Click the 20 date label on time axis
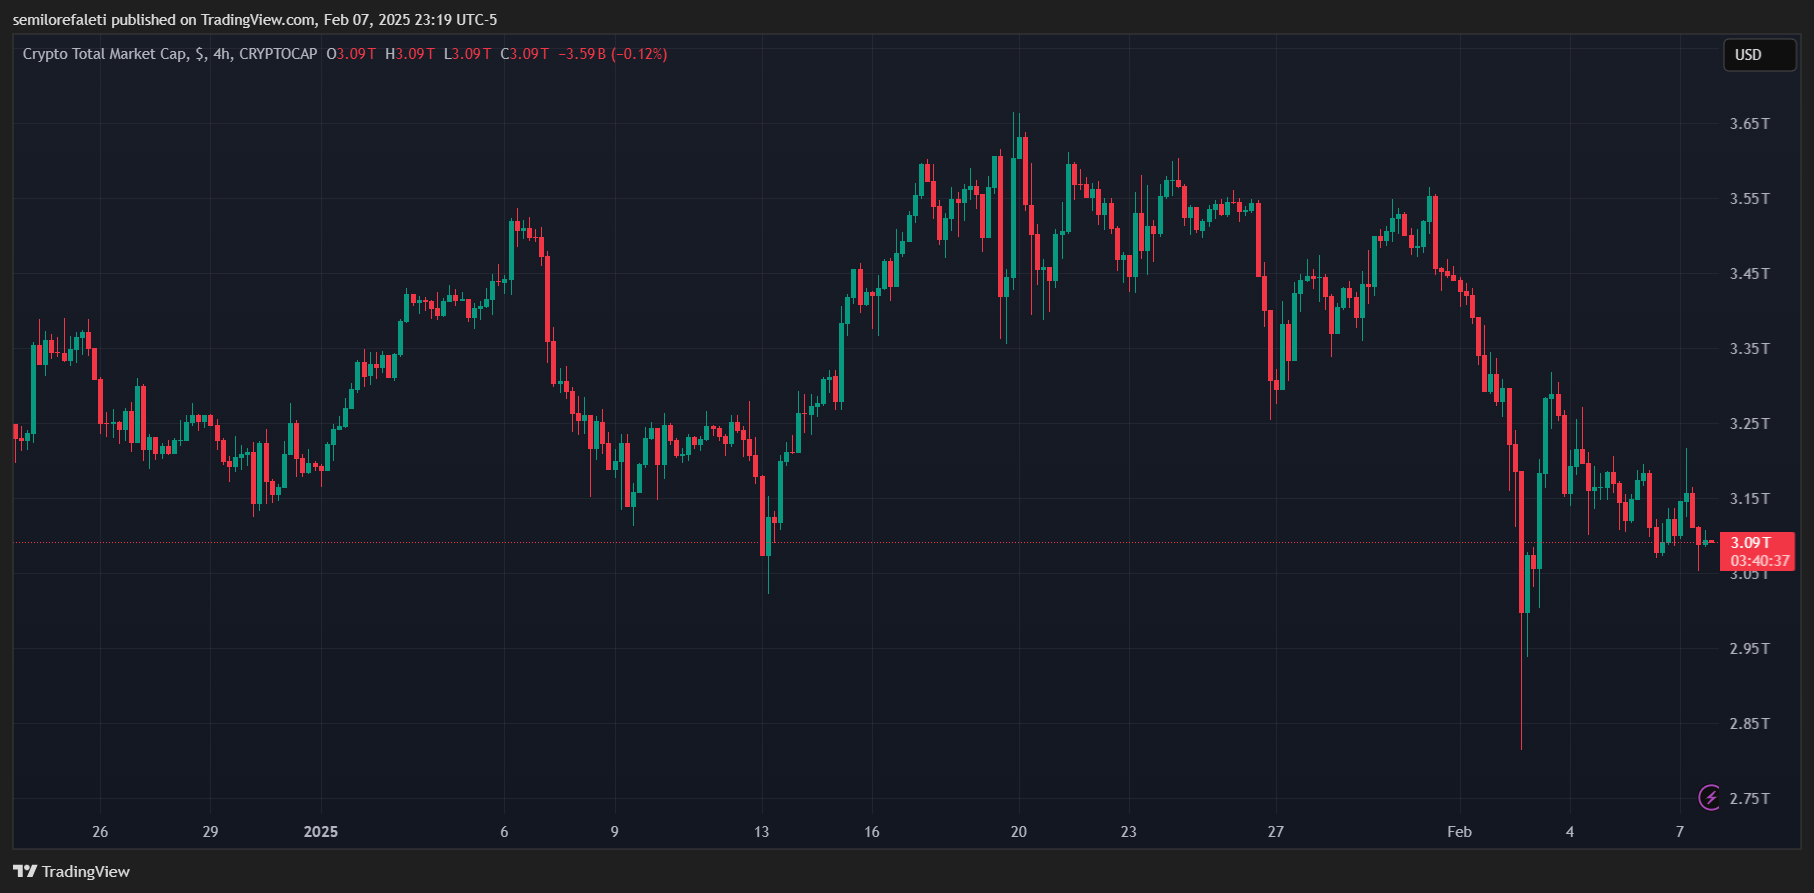Screen dimensions: 1814x893 [1019, 832]
